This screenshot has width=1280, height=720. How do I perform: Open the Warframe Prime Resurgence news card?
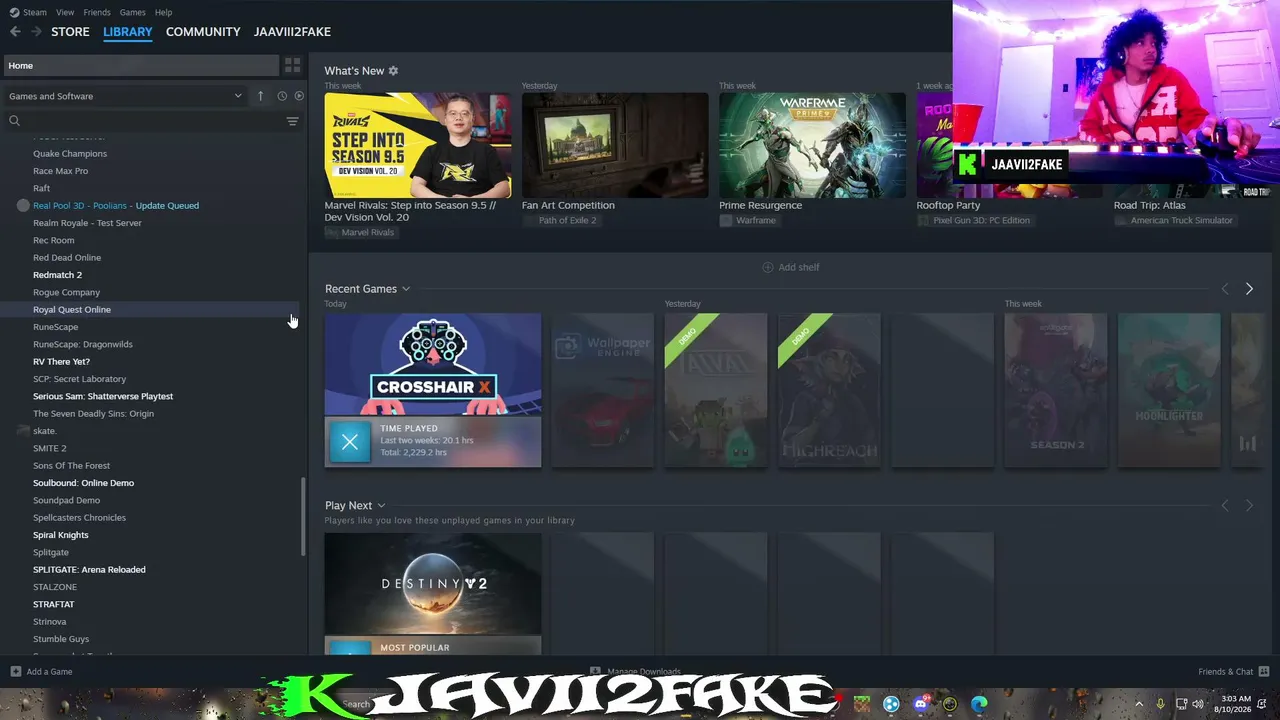click(812, 145)
